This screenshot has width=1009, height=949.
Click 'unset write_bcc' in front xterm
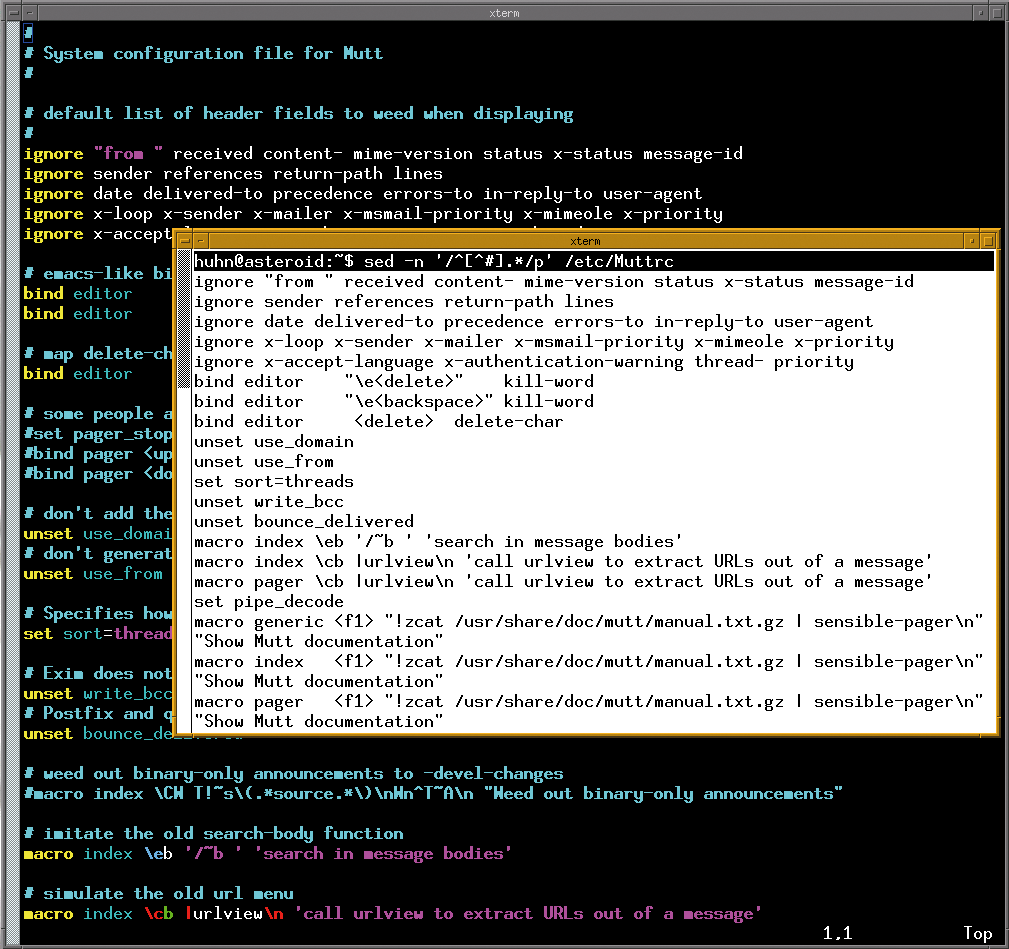(269, 501)
